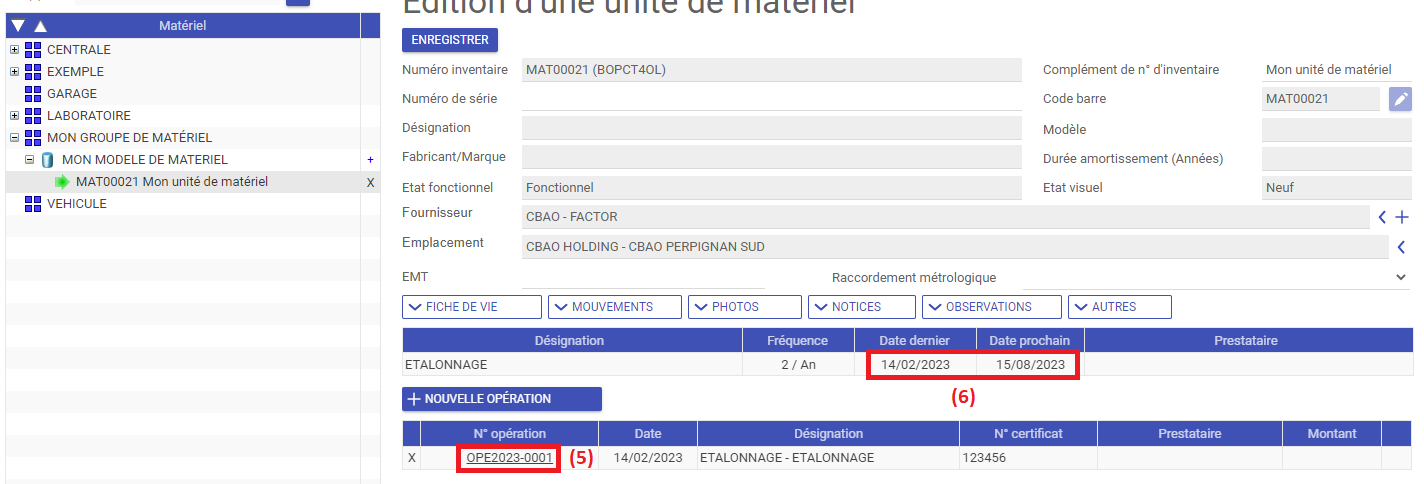Click the grid icon beside GARAGE
This screenshot has width=1424, height=484.
pos(33,94)
